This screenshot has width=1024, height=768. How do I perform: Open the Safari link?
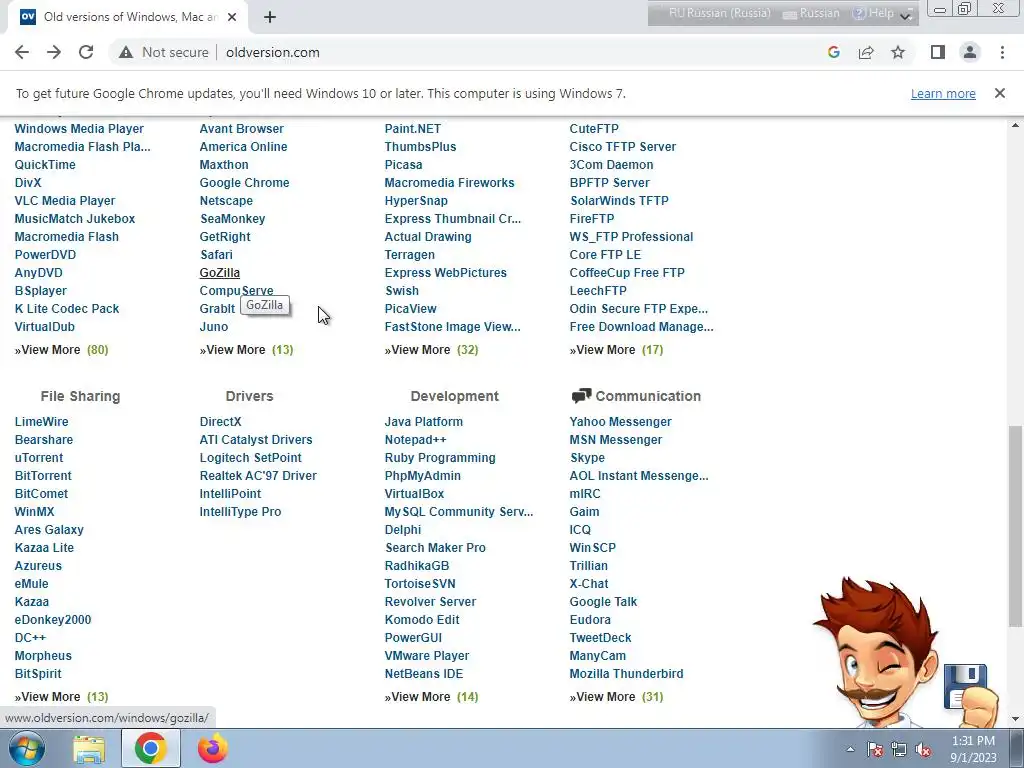point(216,255)
